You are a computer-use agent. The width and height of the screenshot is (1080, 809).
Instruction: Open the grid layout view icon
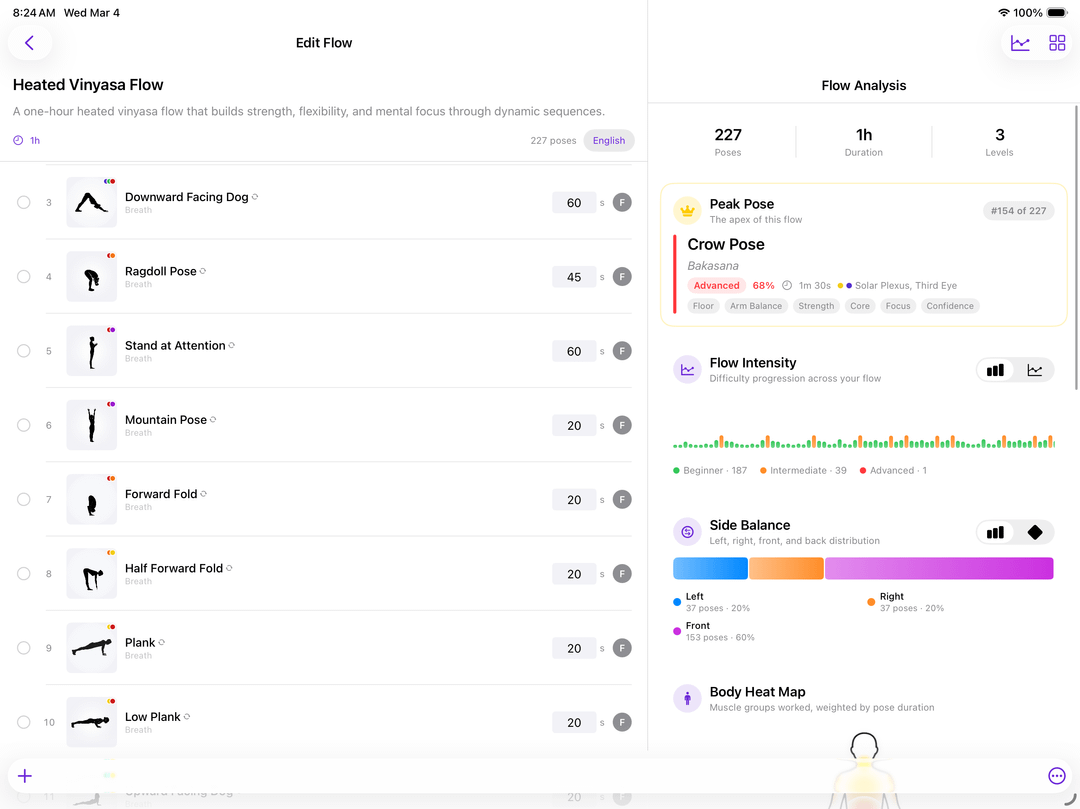coord(1057,43)
